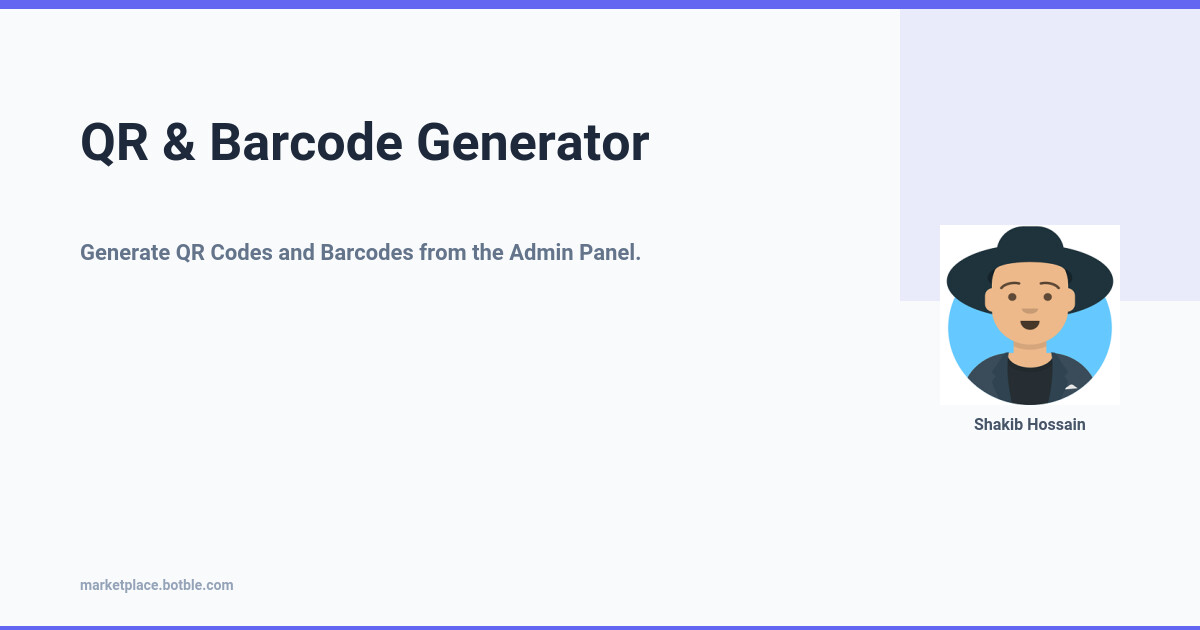
Task: Click "Admin Panel" in the subtitle
Action: pyautogui.click(x=575, y=252)
